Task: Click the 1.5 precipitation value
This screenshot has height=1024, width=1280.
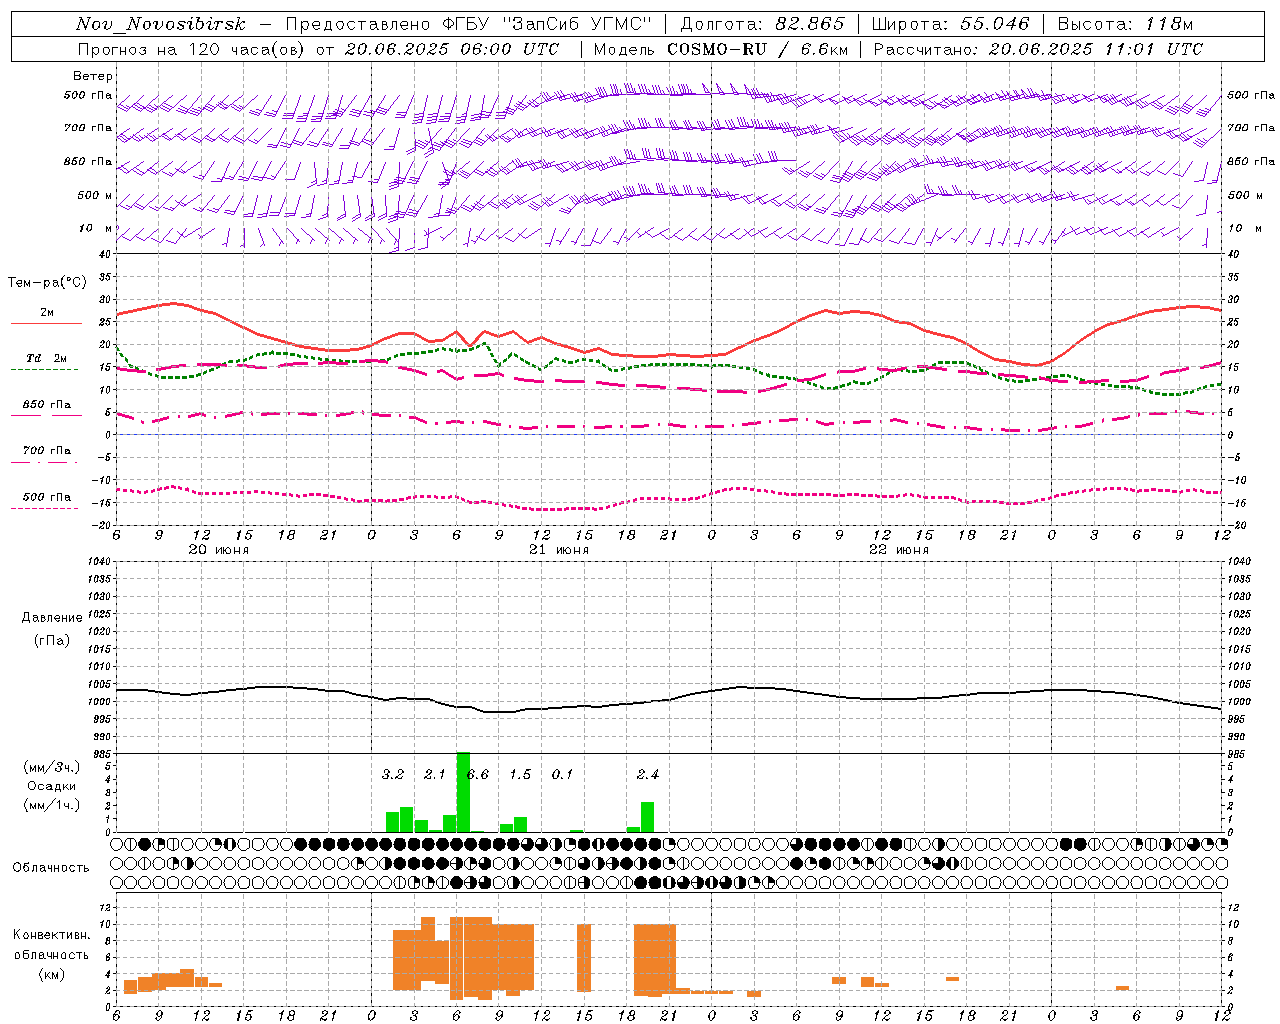Action: pos(520,775)
